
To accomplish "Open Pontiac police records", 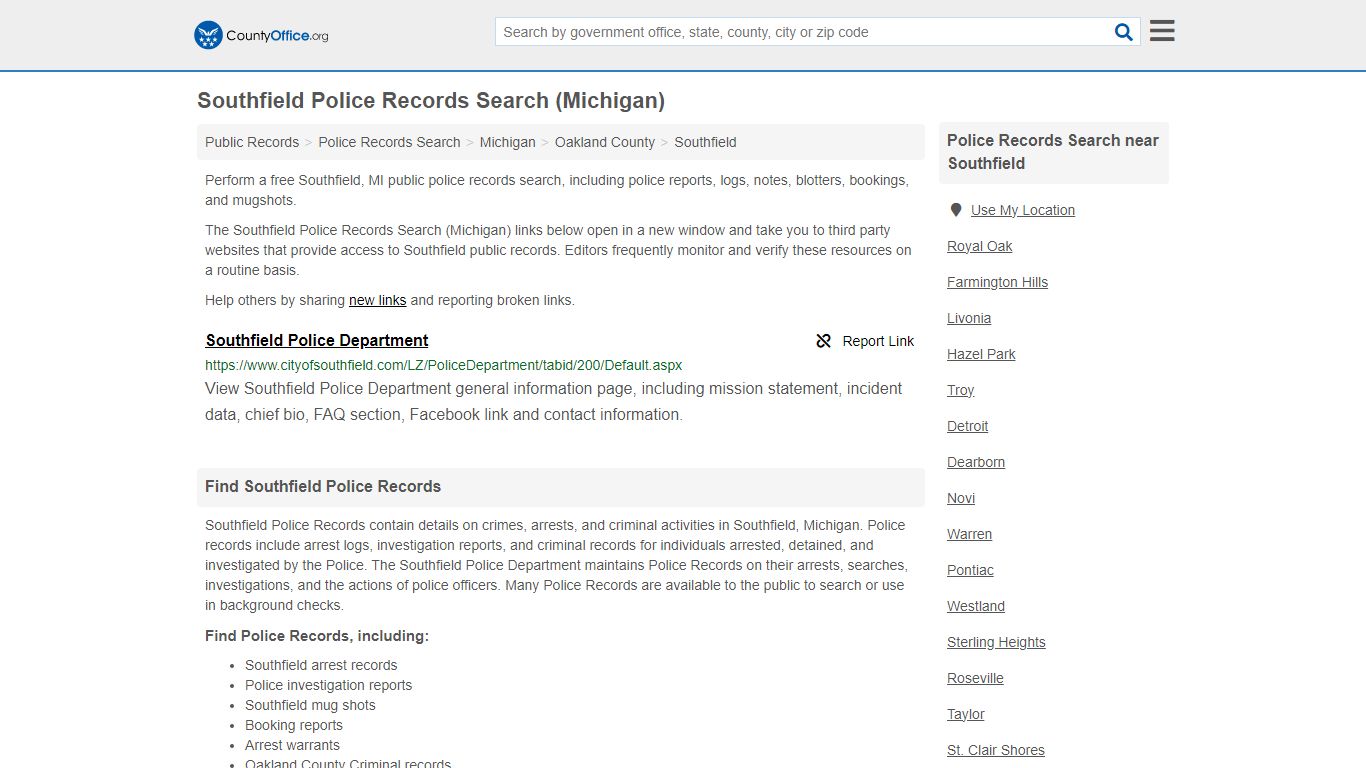I will click(970, 570).
